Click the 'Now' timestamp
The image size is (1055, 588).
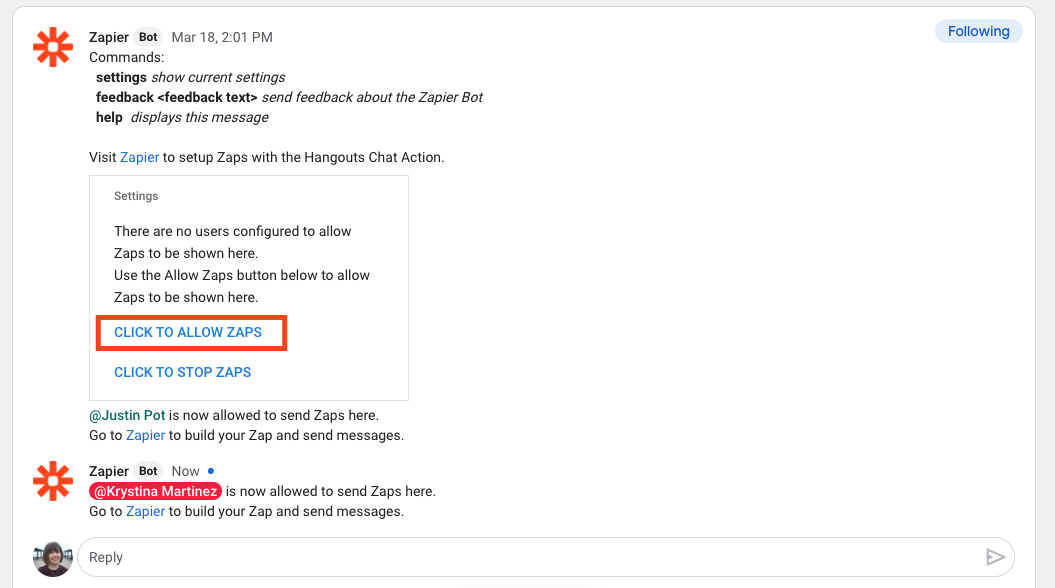coord(185,472)
